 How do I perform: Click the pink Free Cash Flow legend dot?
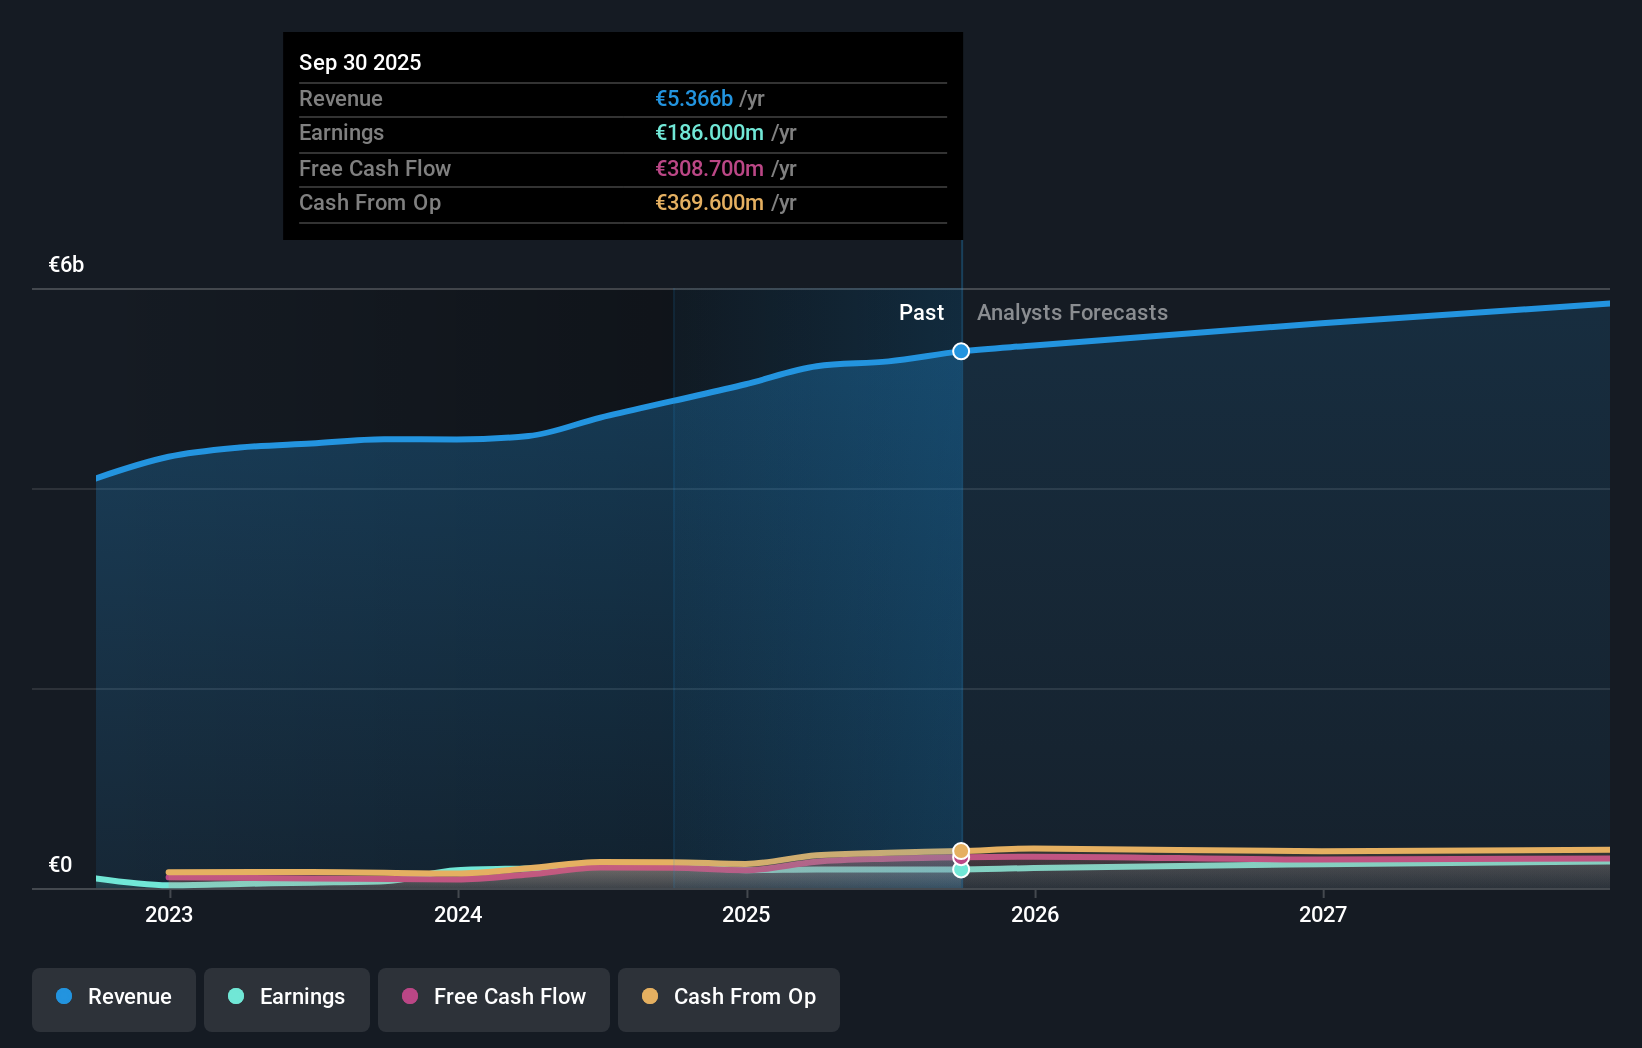point(411,996)
